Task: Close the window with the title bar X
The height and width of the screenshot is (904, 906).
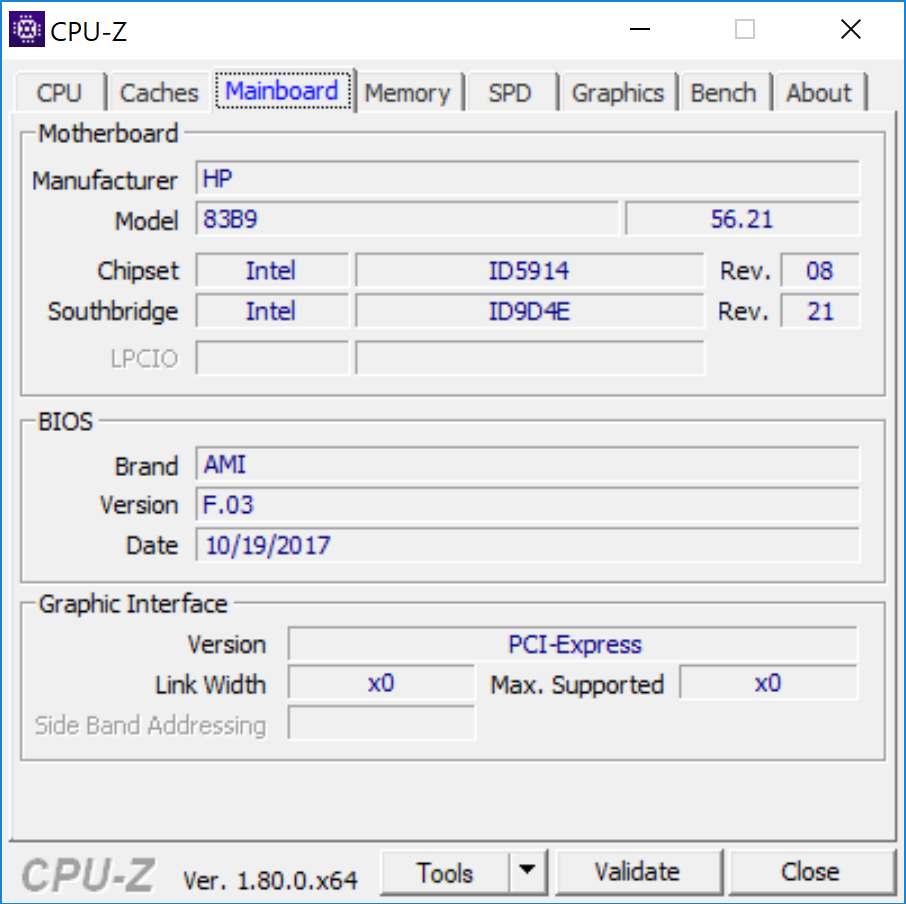Action: (x=850, y=30)
